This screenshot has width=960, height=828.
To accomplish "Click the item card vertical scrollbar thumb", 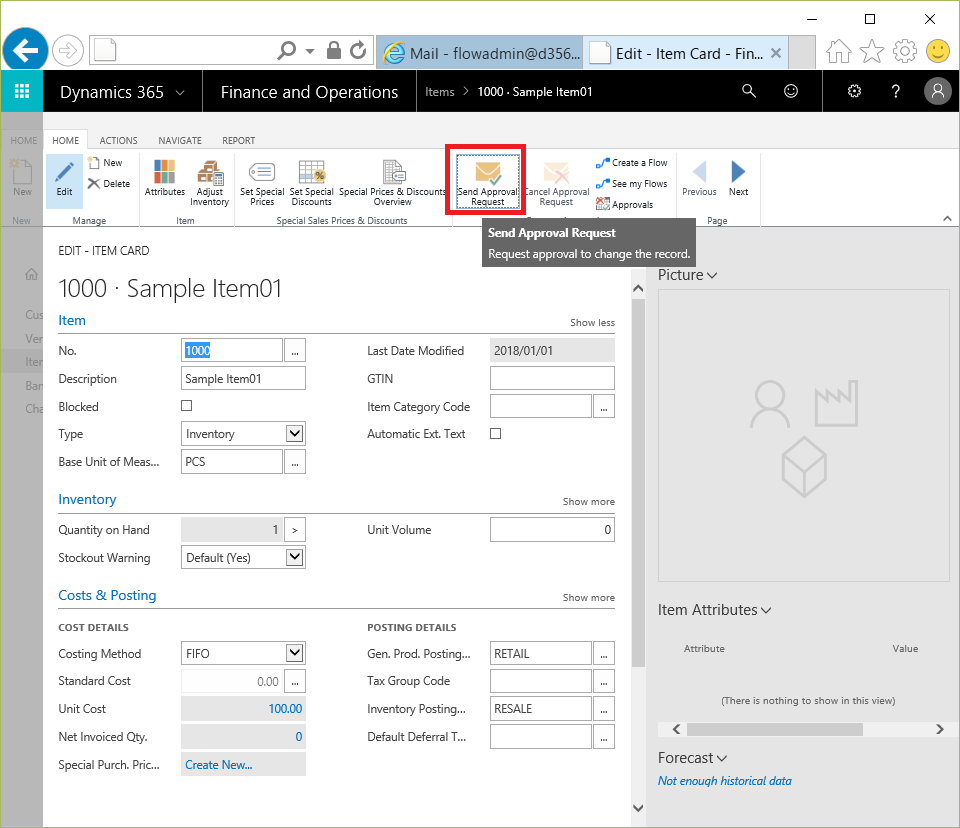I will coord(637,483).
